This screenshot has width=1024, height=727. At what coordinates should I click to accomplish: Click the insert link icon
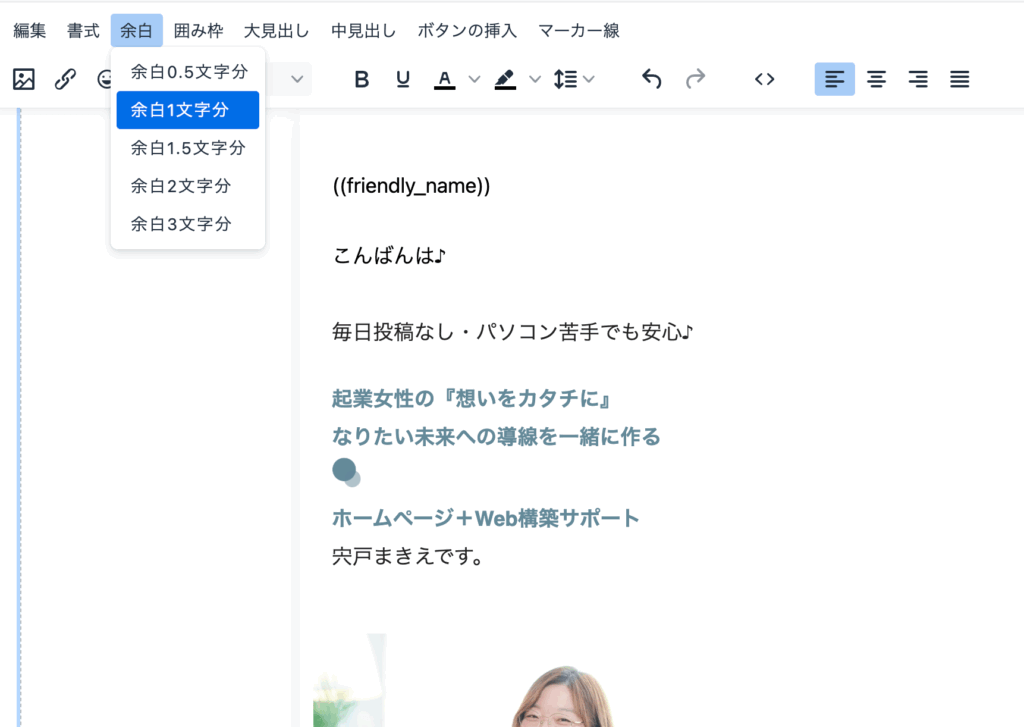(x=66, y=79)
